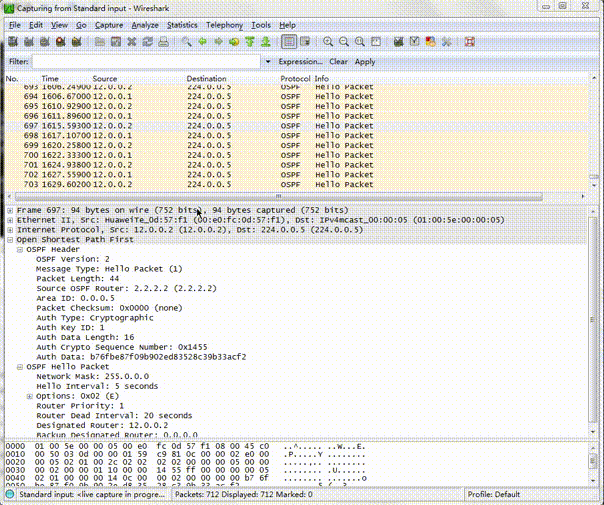
Task: Close this capture file icon
Action: (131, 42)
